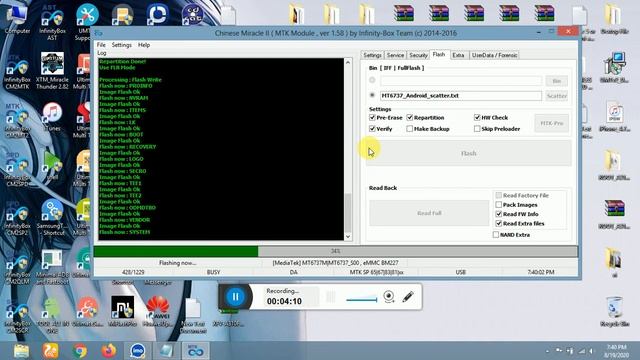Open the MiFlashPro desktop shortcut
The height and width of the screenshot is (360, 640).
click(122, 311)
